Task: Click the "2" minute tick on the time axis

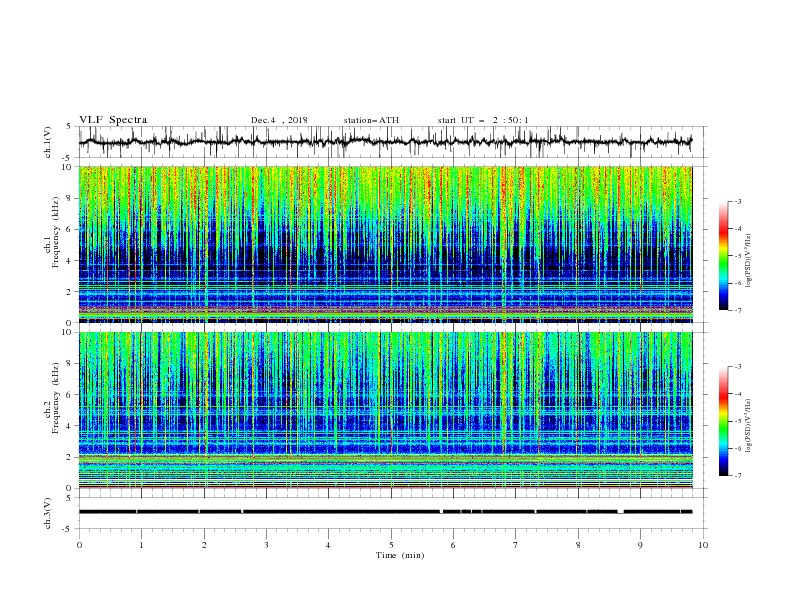Action: pos(204,545)
